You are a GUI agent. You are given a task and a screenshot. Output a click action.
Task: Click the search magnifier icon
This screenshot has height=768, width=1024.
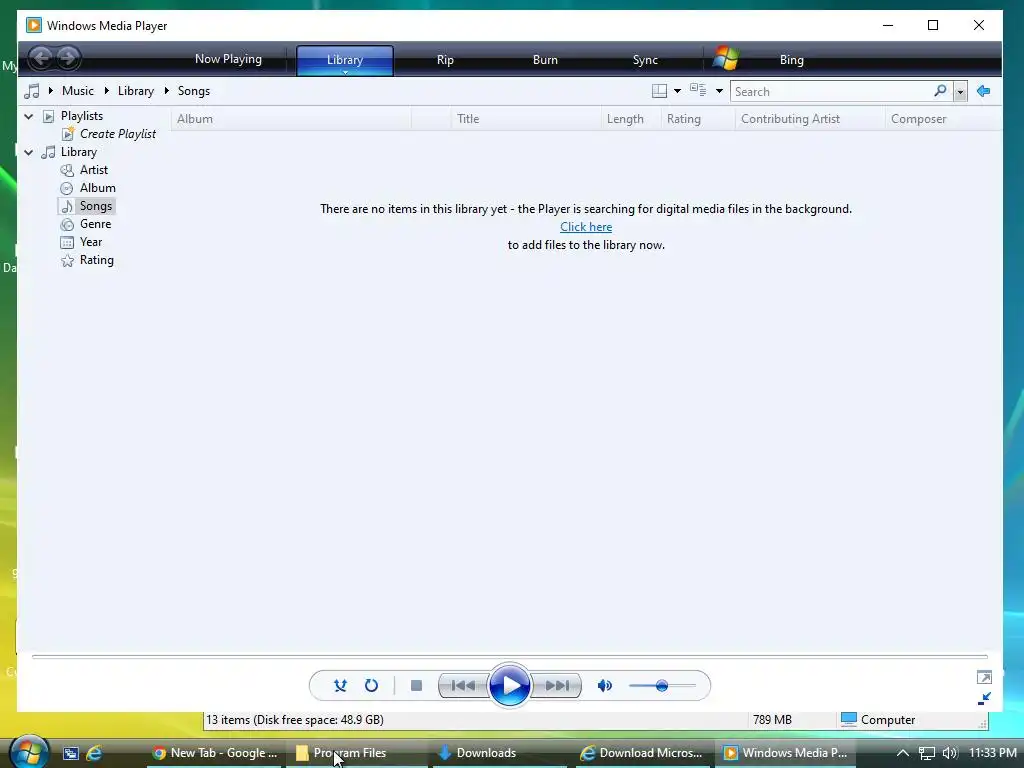click(x=940, y=91)
